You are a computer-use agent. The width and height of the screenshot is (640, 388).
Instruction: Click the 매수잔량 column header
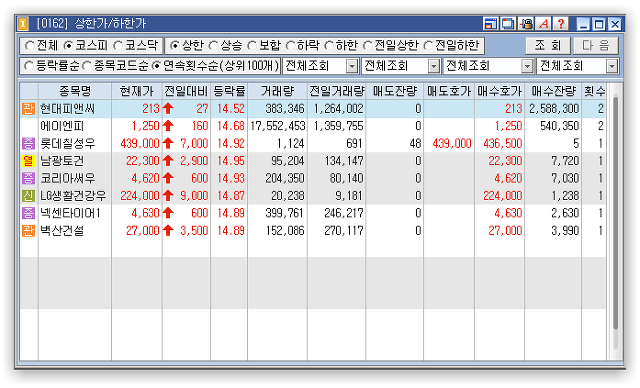coord(553,91)
